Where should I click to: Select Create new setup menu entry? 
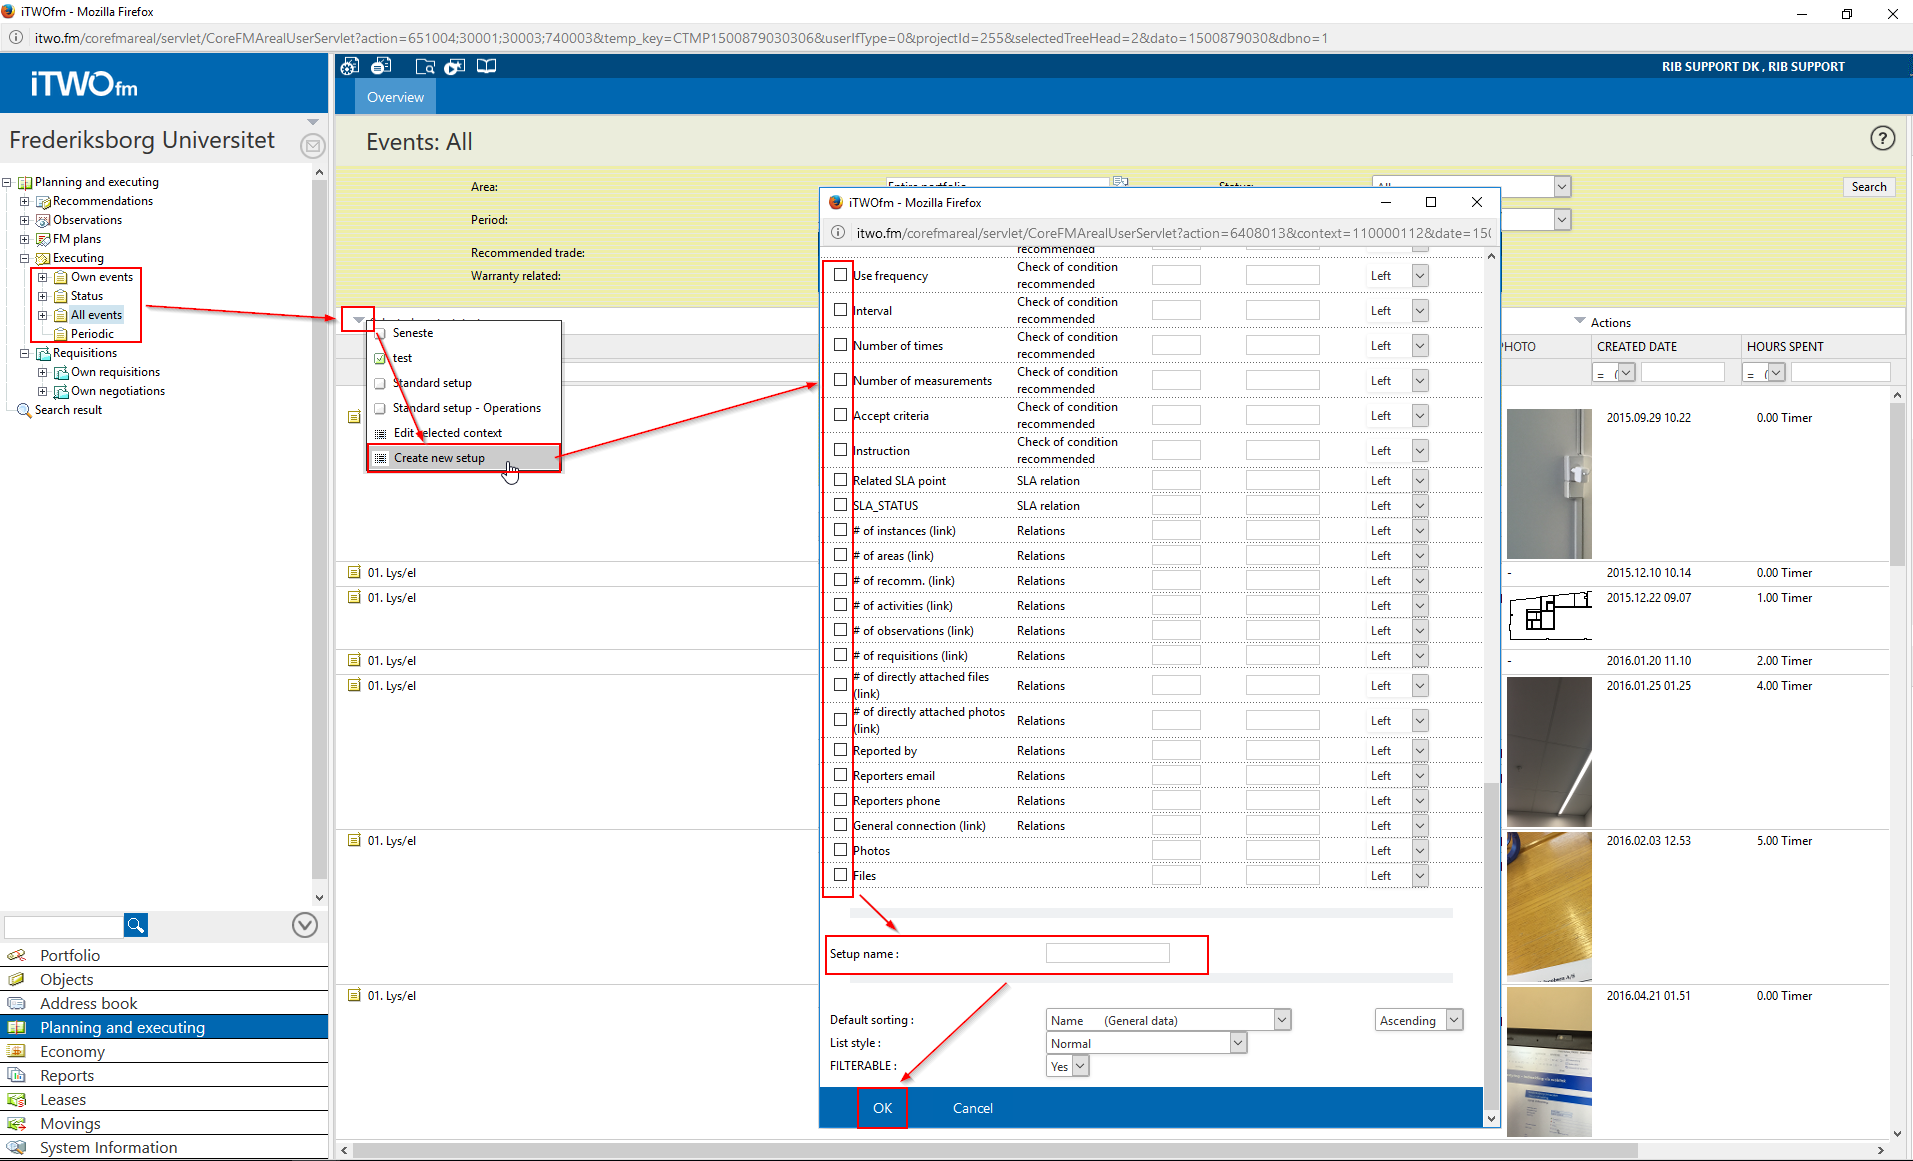(439, 458)
